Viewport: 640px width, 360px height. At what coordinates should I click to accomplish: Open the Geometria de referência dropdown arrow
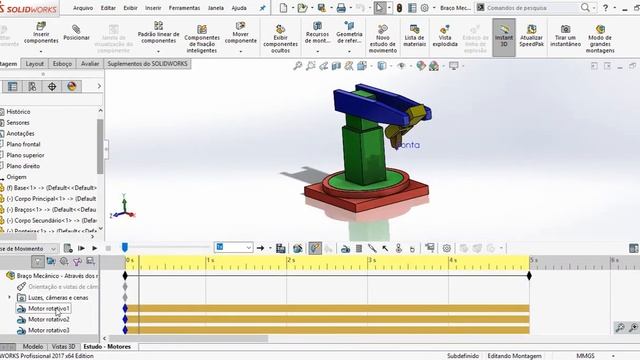click(349, 52)
